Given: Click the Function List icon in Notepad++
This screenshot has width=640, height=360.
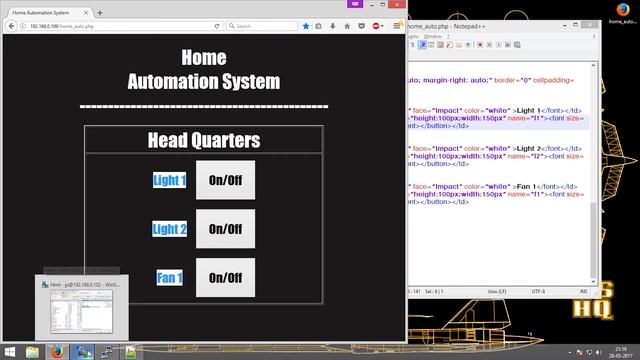Looking at the screenshot, I should 449,45.
